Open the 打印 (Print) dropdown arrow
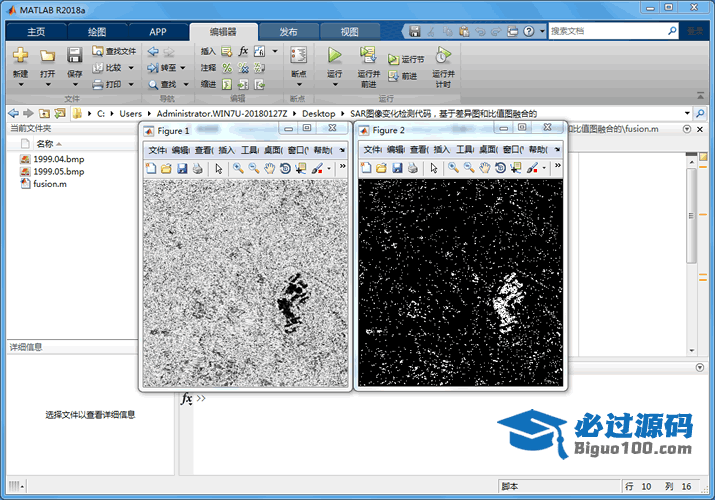The height and width of the screenshot is (500, 715). click(x=131, y=84)
